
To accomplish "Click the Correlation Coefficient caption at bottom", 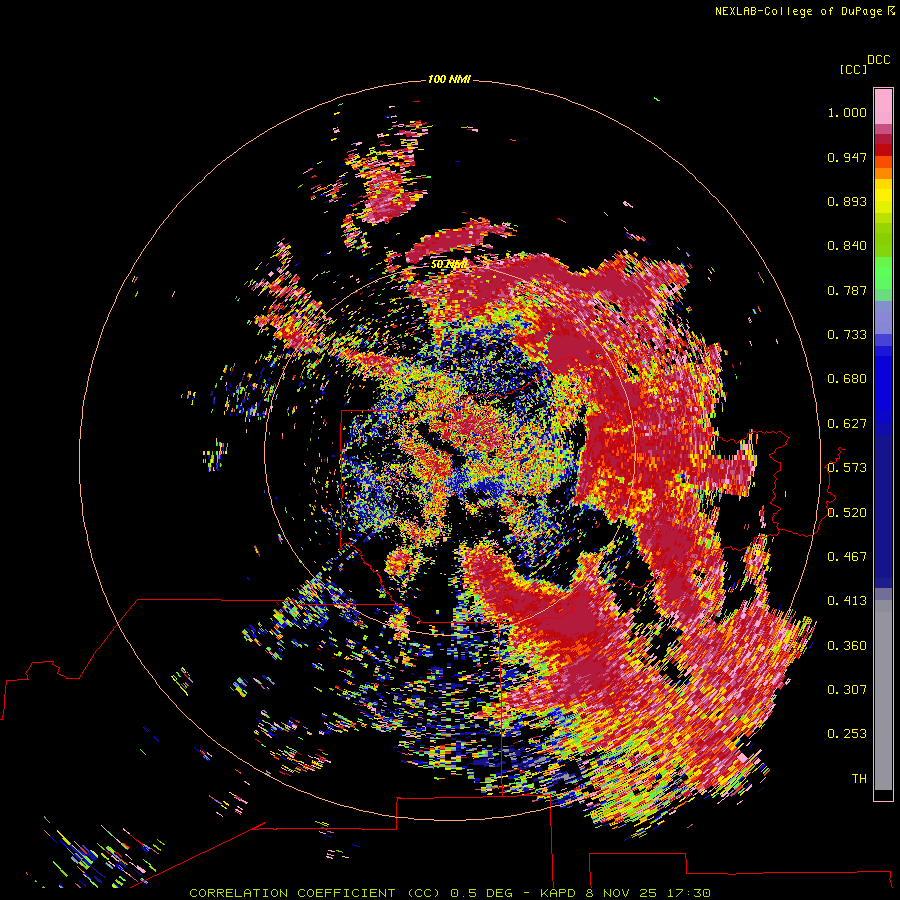I will 450,893.
